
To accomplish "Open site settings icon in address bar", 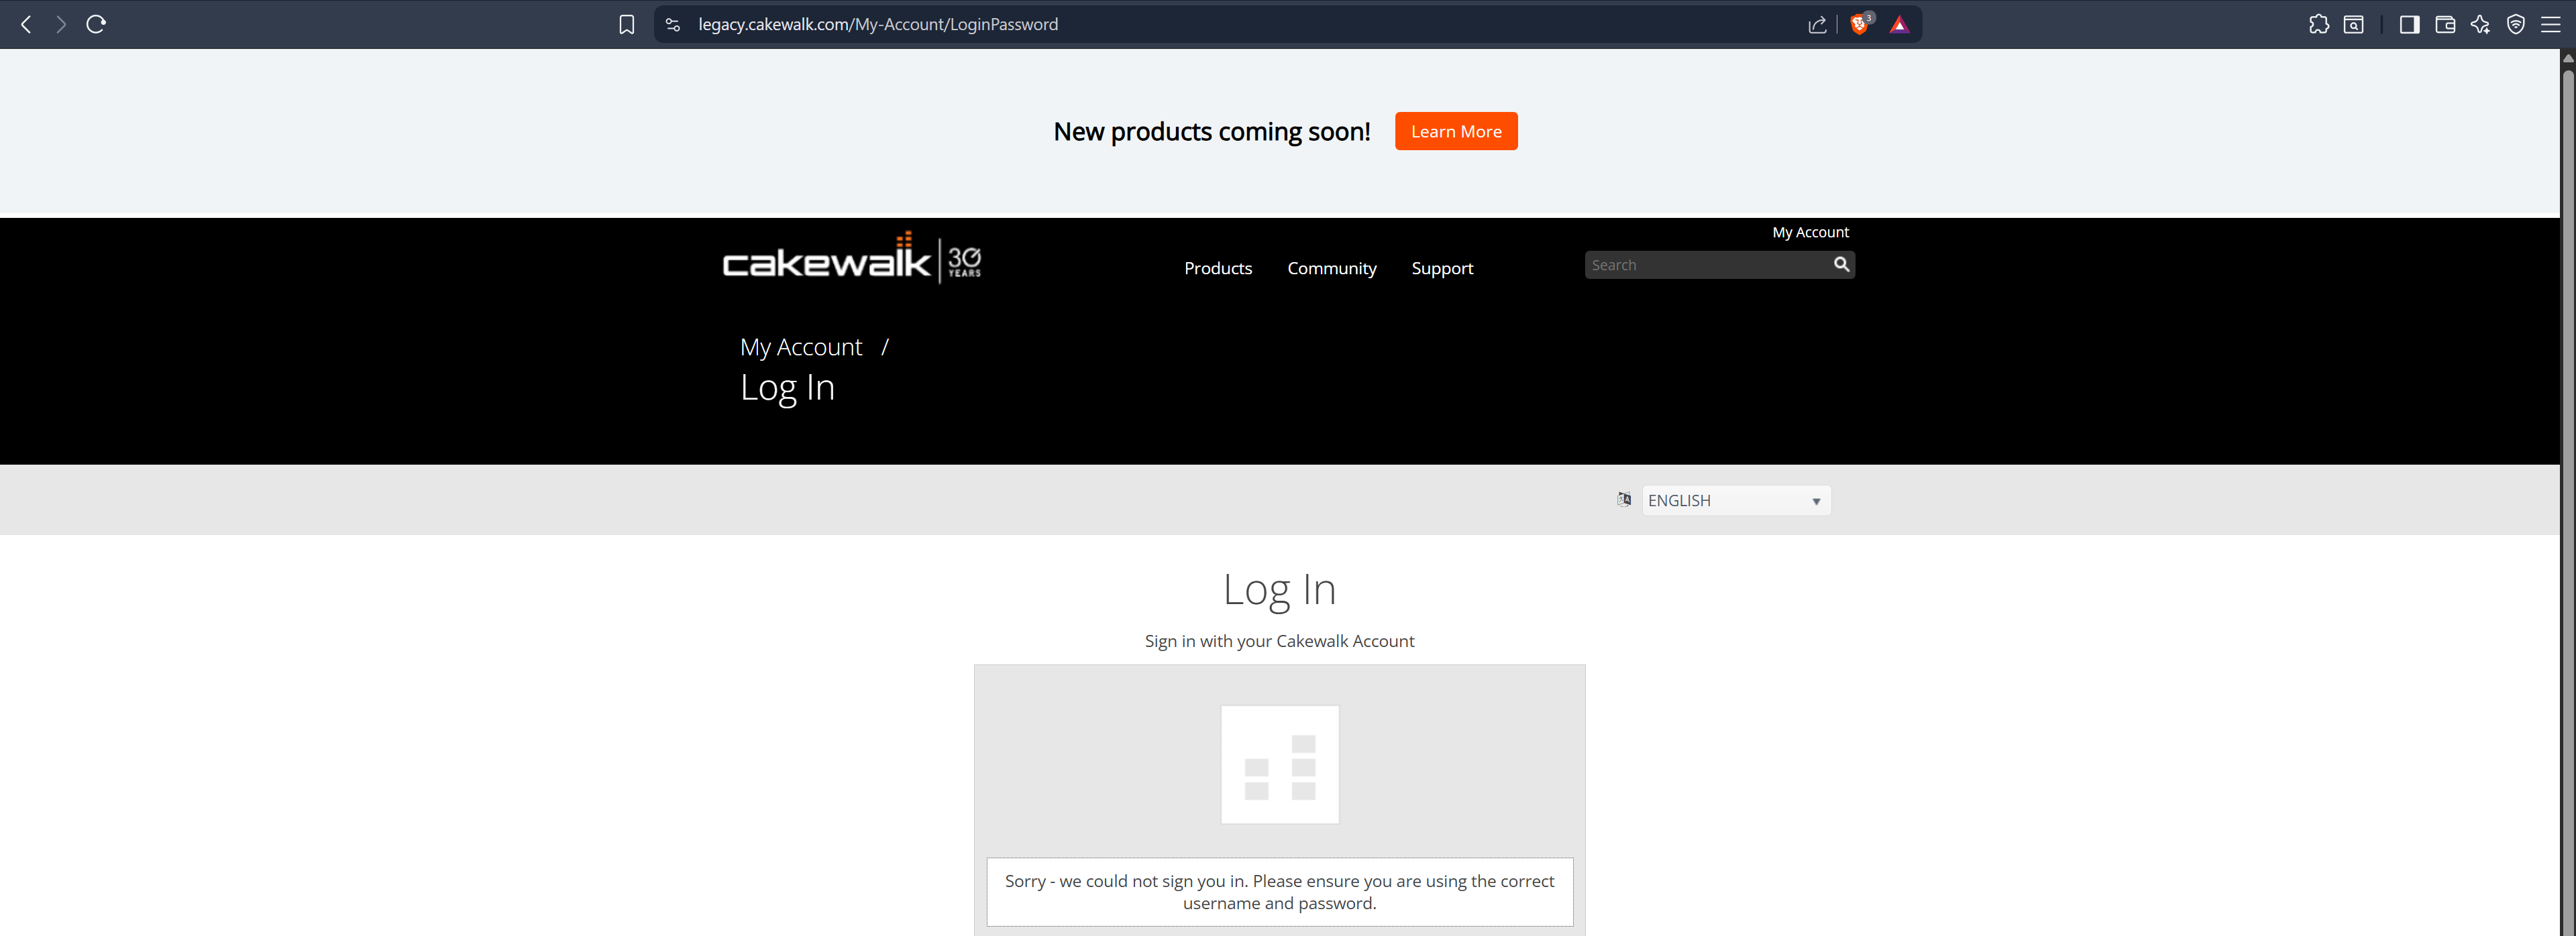I will (x=673, y=24).
